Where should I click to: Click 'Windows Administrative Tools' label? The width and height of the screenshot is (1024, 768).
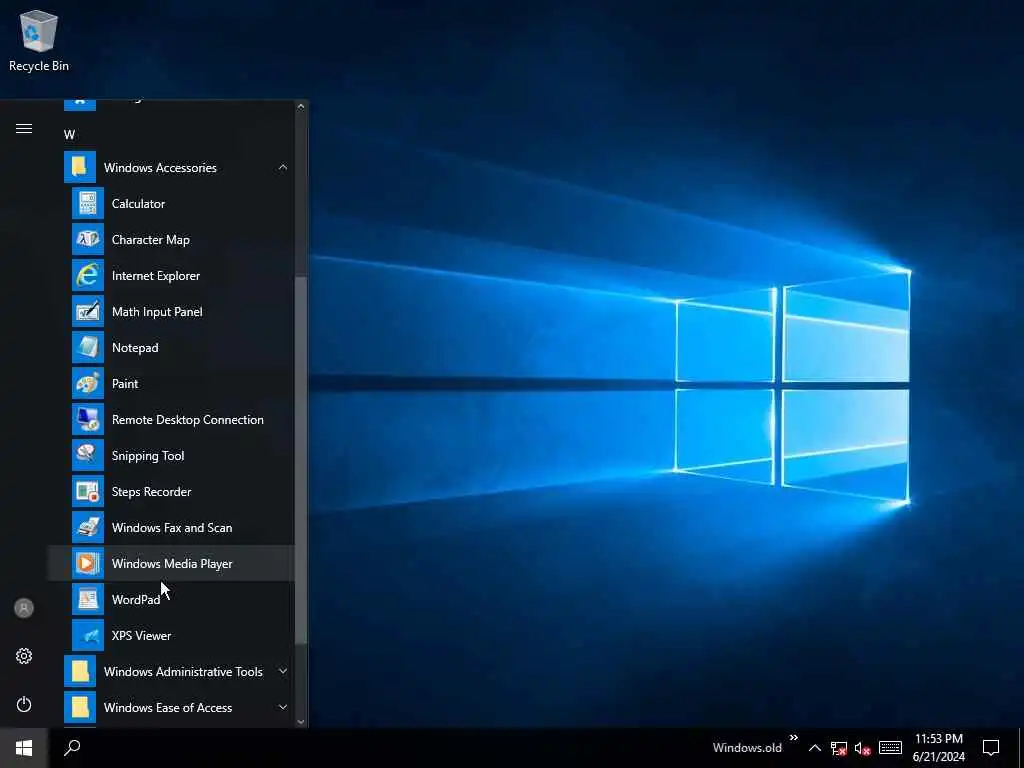point(184,671)
